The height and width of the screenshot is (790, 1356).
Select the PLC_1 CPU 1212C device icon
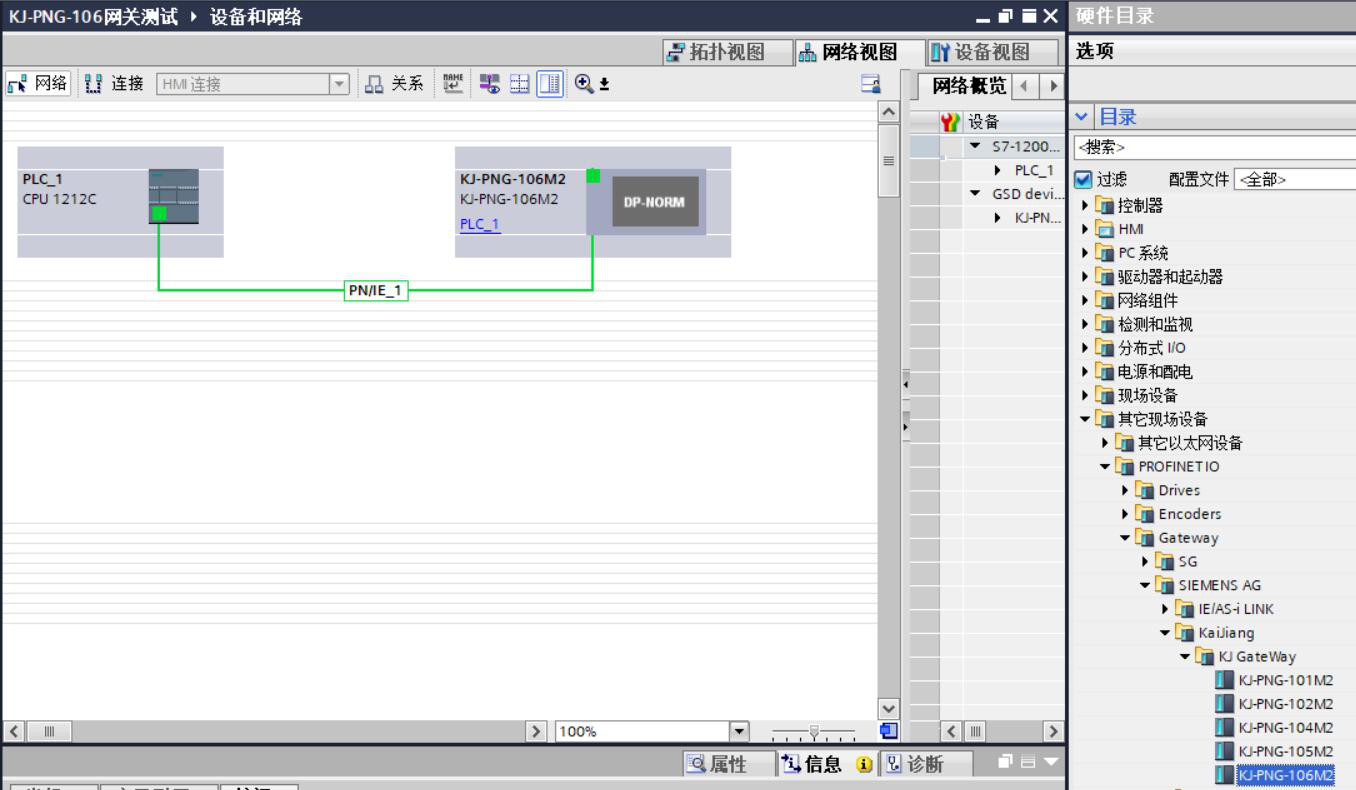[173, 195]
